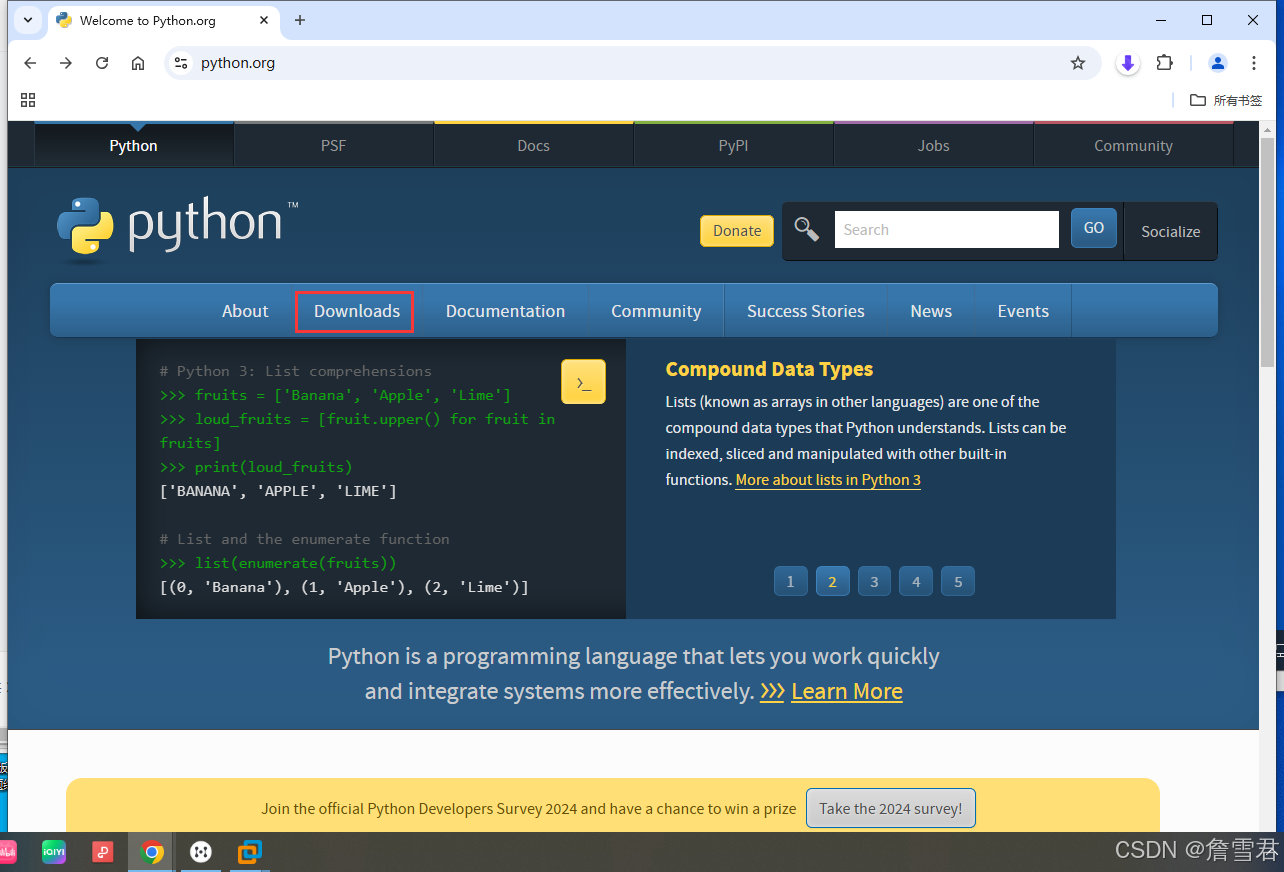1284x872 pixels.
Task: Switch to the Community top tab
Action: tap(1133, 145)
